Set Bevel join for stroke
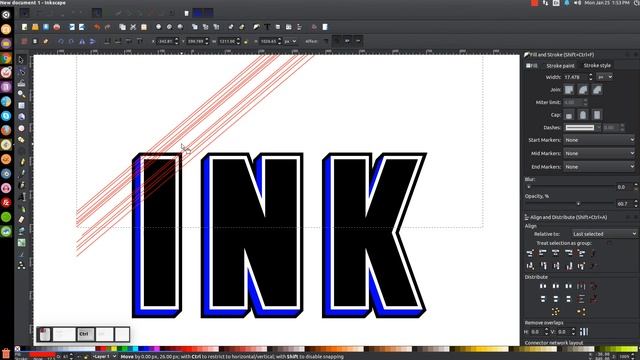The image size is (640, 360). 597,90
